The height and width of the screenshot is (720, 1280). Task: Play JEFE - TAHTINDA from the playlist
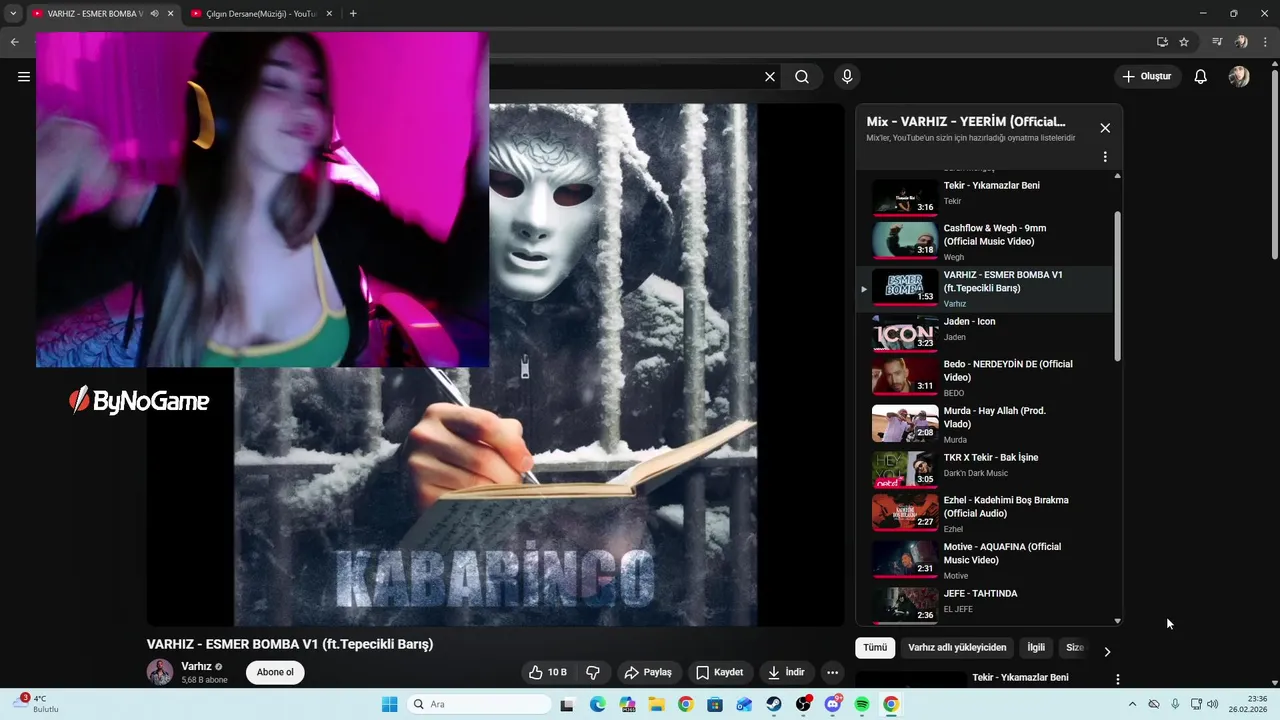(x=985, y=604)
